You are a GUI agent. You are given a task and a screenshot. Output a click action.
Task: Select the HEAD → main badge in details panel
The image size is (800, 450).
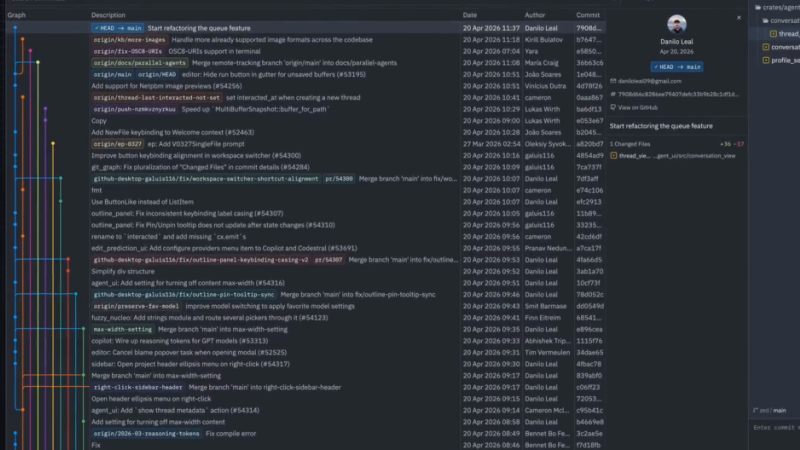pos(677,67)
